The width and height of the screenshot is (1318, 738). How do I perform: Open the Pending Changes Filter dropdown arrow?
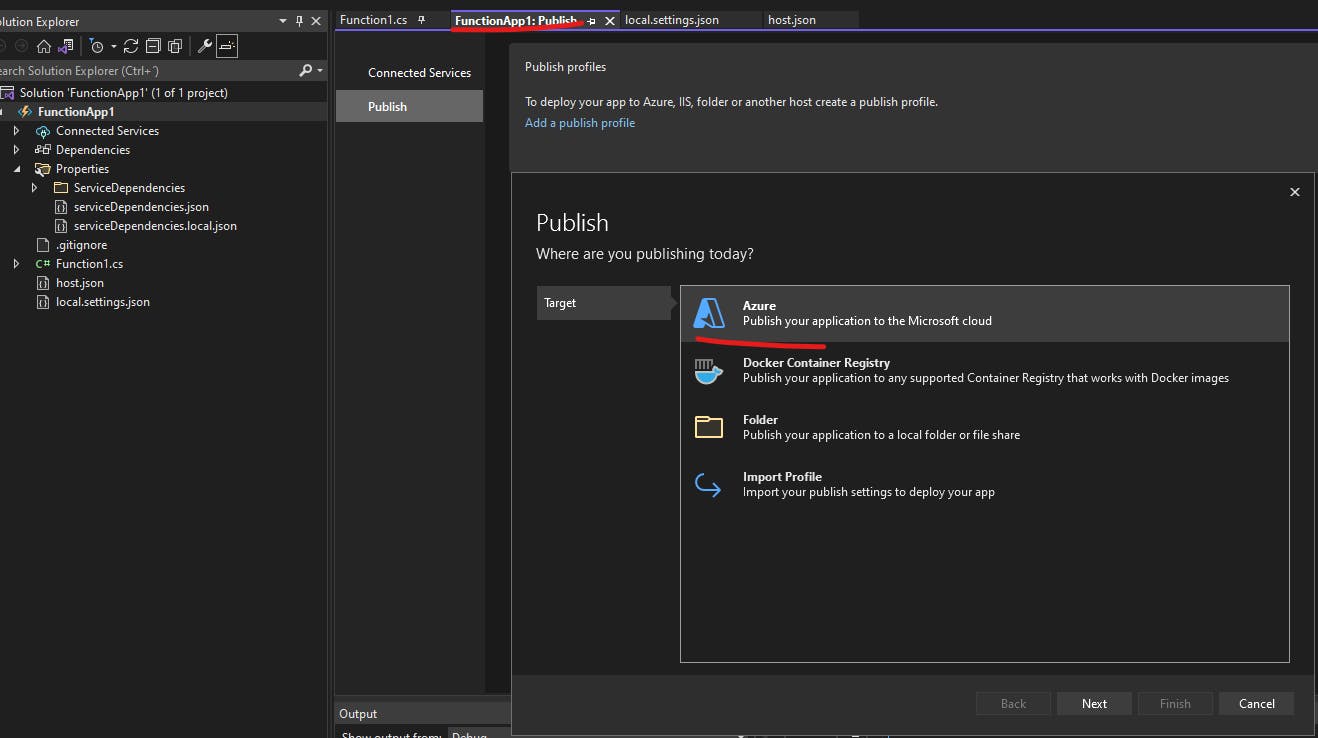pyautogui.click(x=113, y=46)
